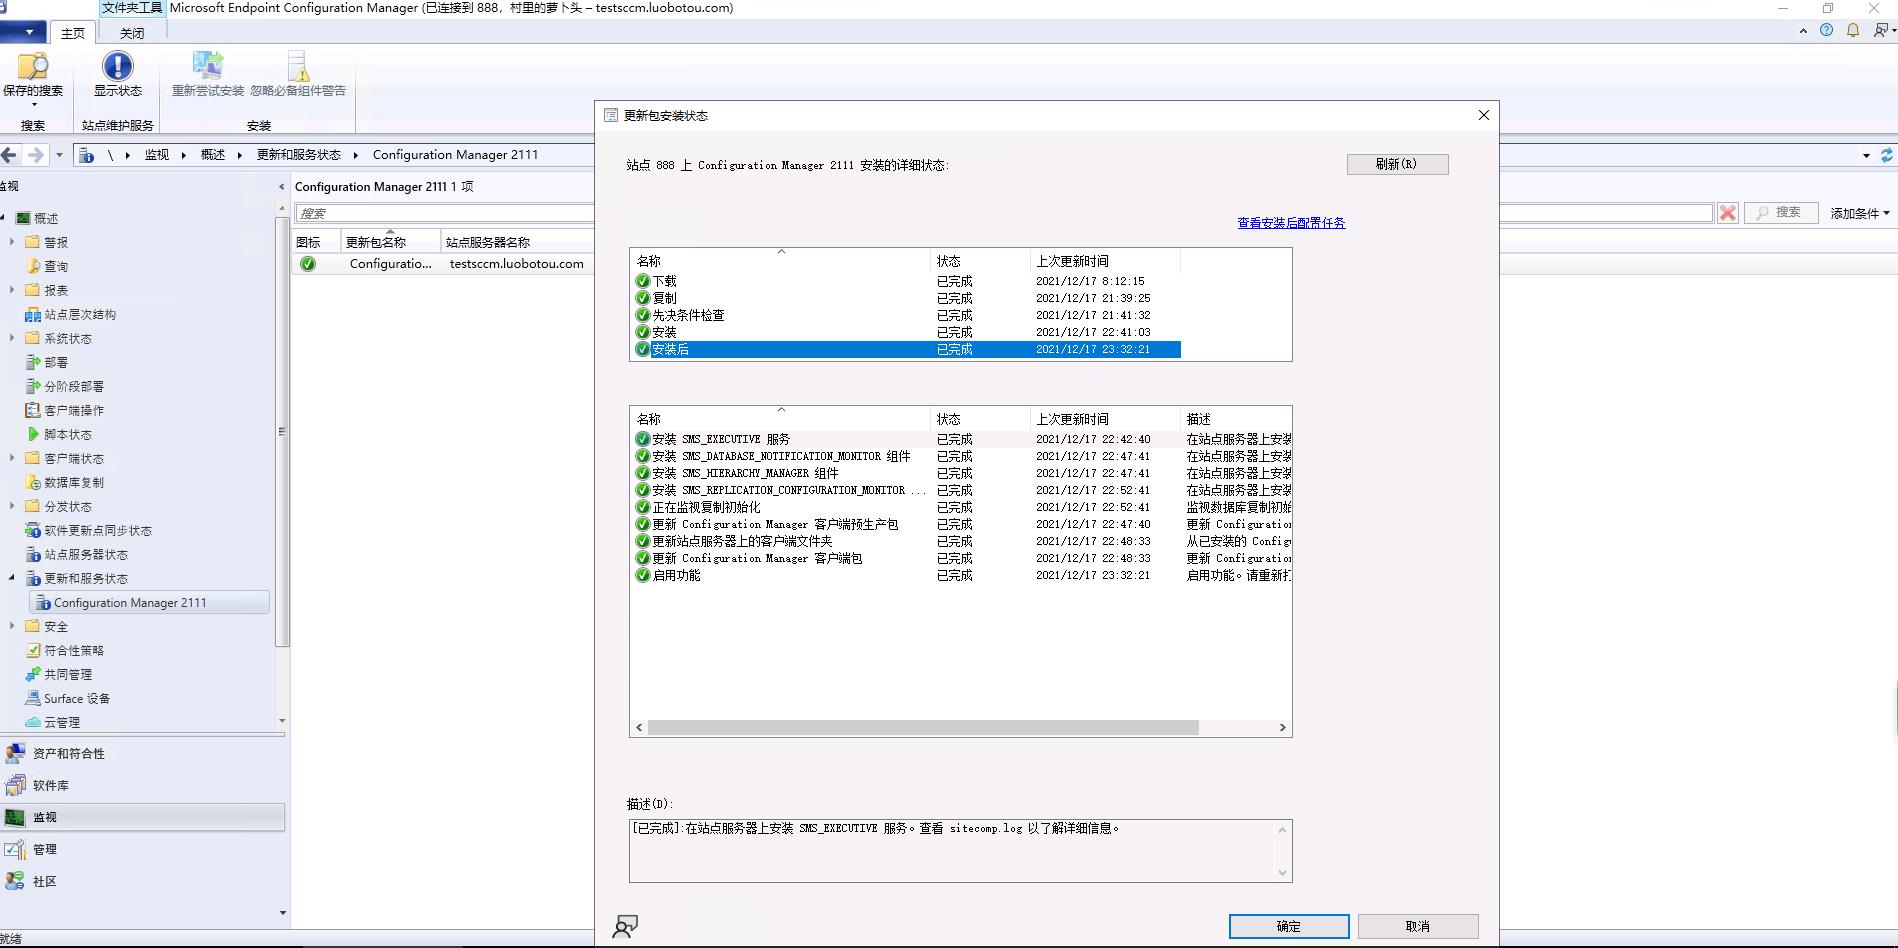
Task: Select the 安装后 highlighted step row
Action: [908, 349]
